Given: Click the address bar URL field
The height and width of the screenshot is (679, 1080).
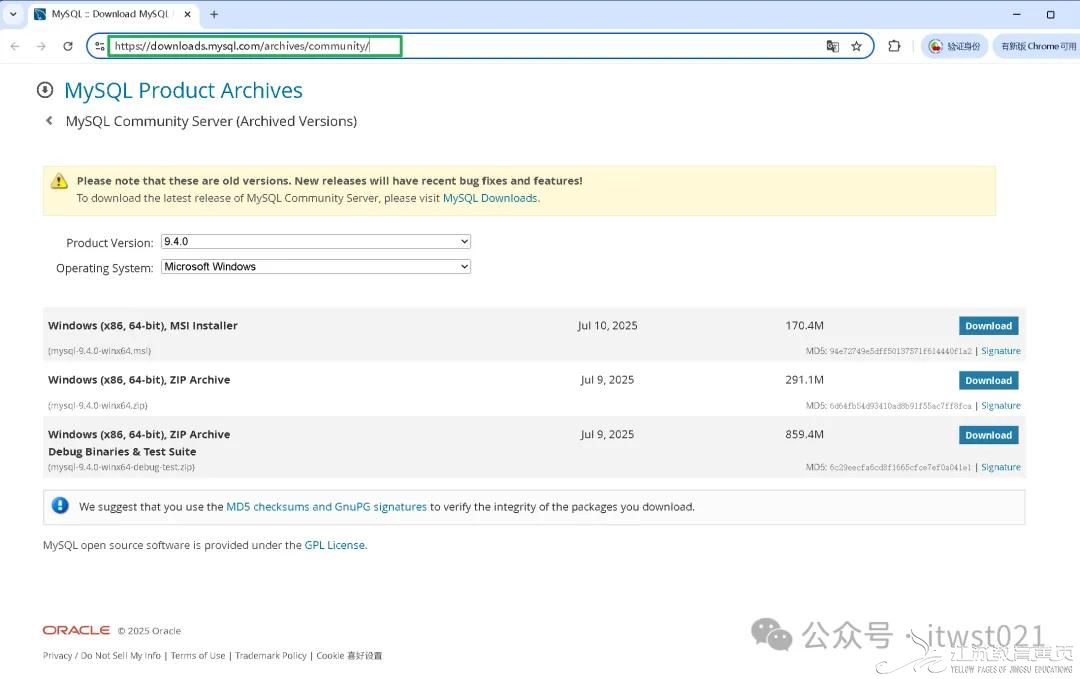Looking at the screenshot, I should pyautogui.click(x=450, y=46).
